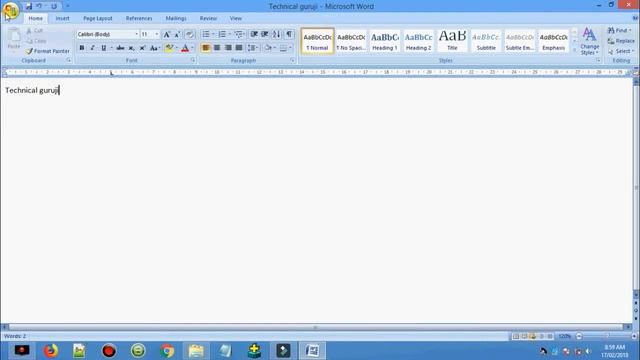The image size is (640, 360).
Task: Click the Paste button
Action: [x=14, y=40]
